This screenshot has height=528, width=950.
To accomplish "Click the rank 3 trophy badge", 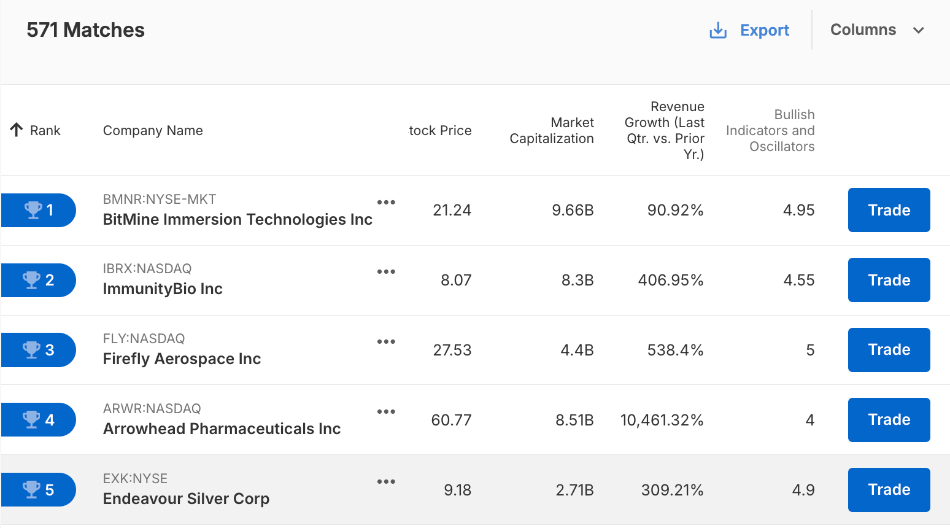I will [x=38, y=350].
